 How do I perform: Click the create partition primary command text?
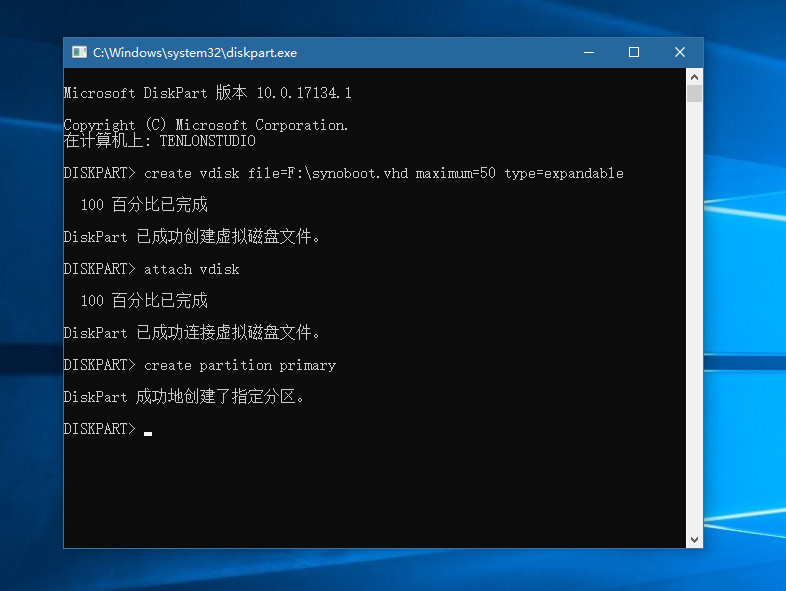[x=239, y=365]
